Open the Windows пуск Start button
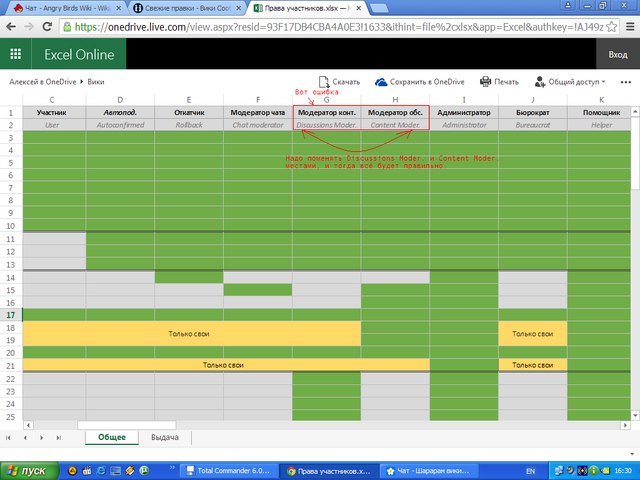 click(x=29, y=471)
